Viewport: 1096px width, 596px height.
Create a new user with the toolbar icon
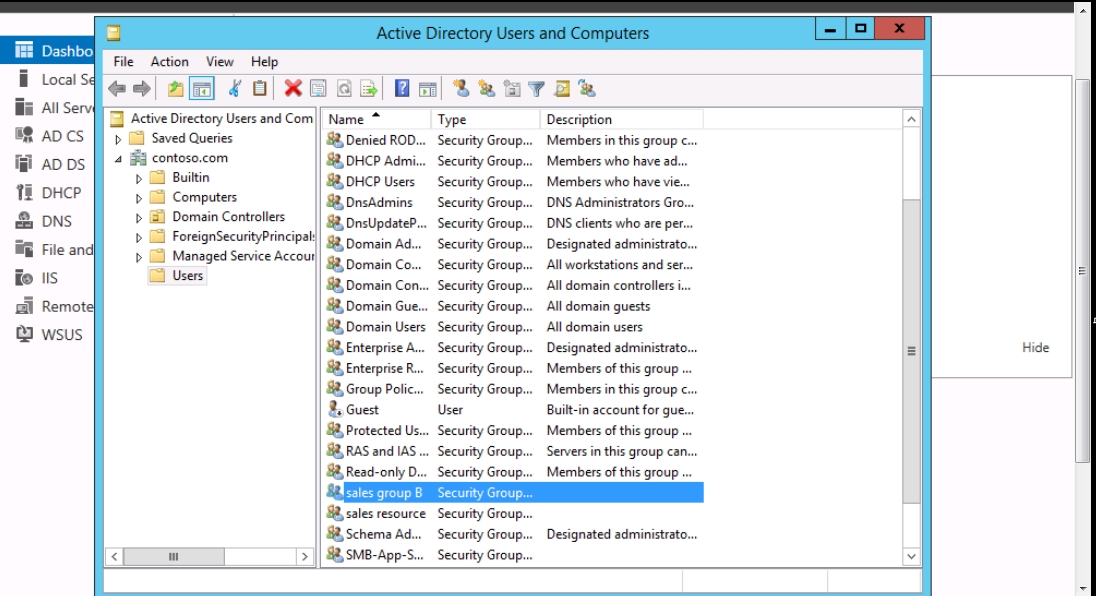[x=461, y=89]
